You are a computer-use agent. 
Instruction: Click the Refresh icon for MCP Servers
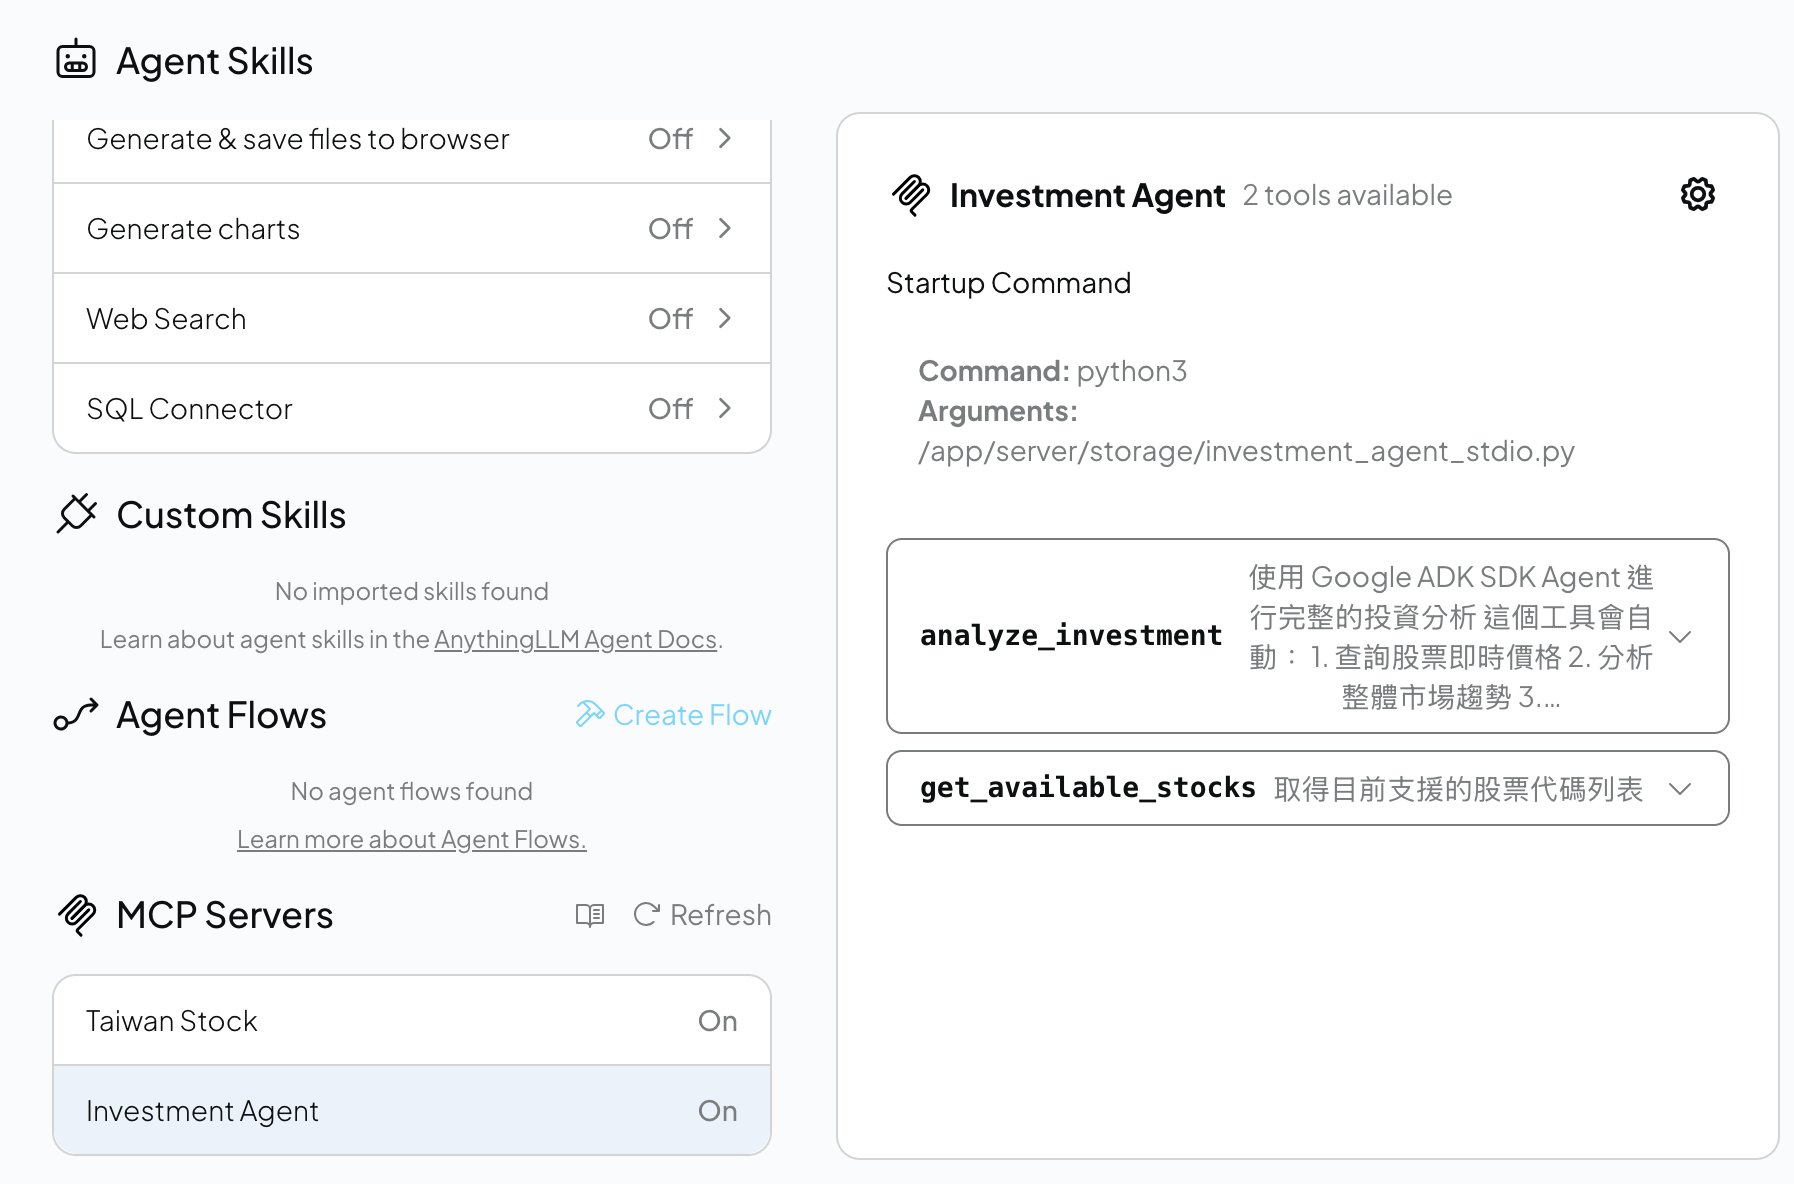(x=645, y=914)
